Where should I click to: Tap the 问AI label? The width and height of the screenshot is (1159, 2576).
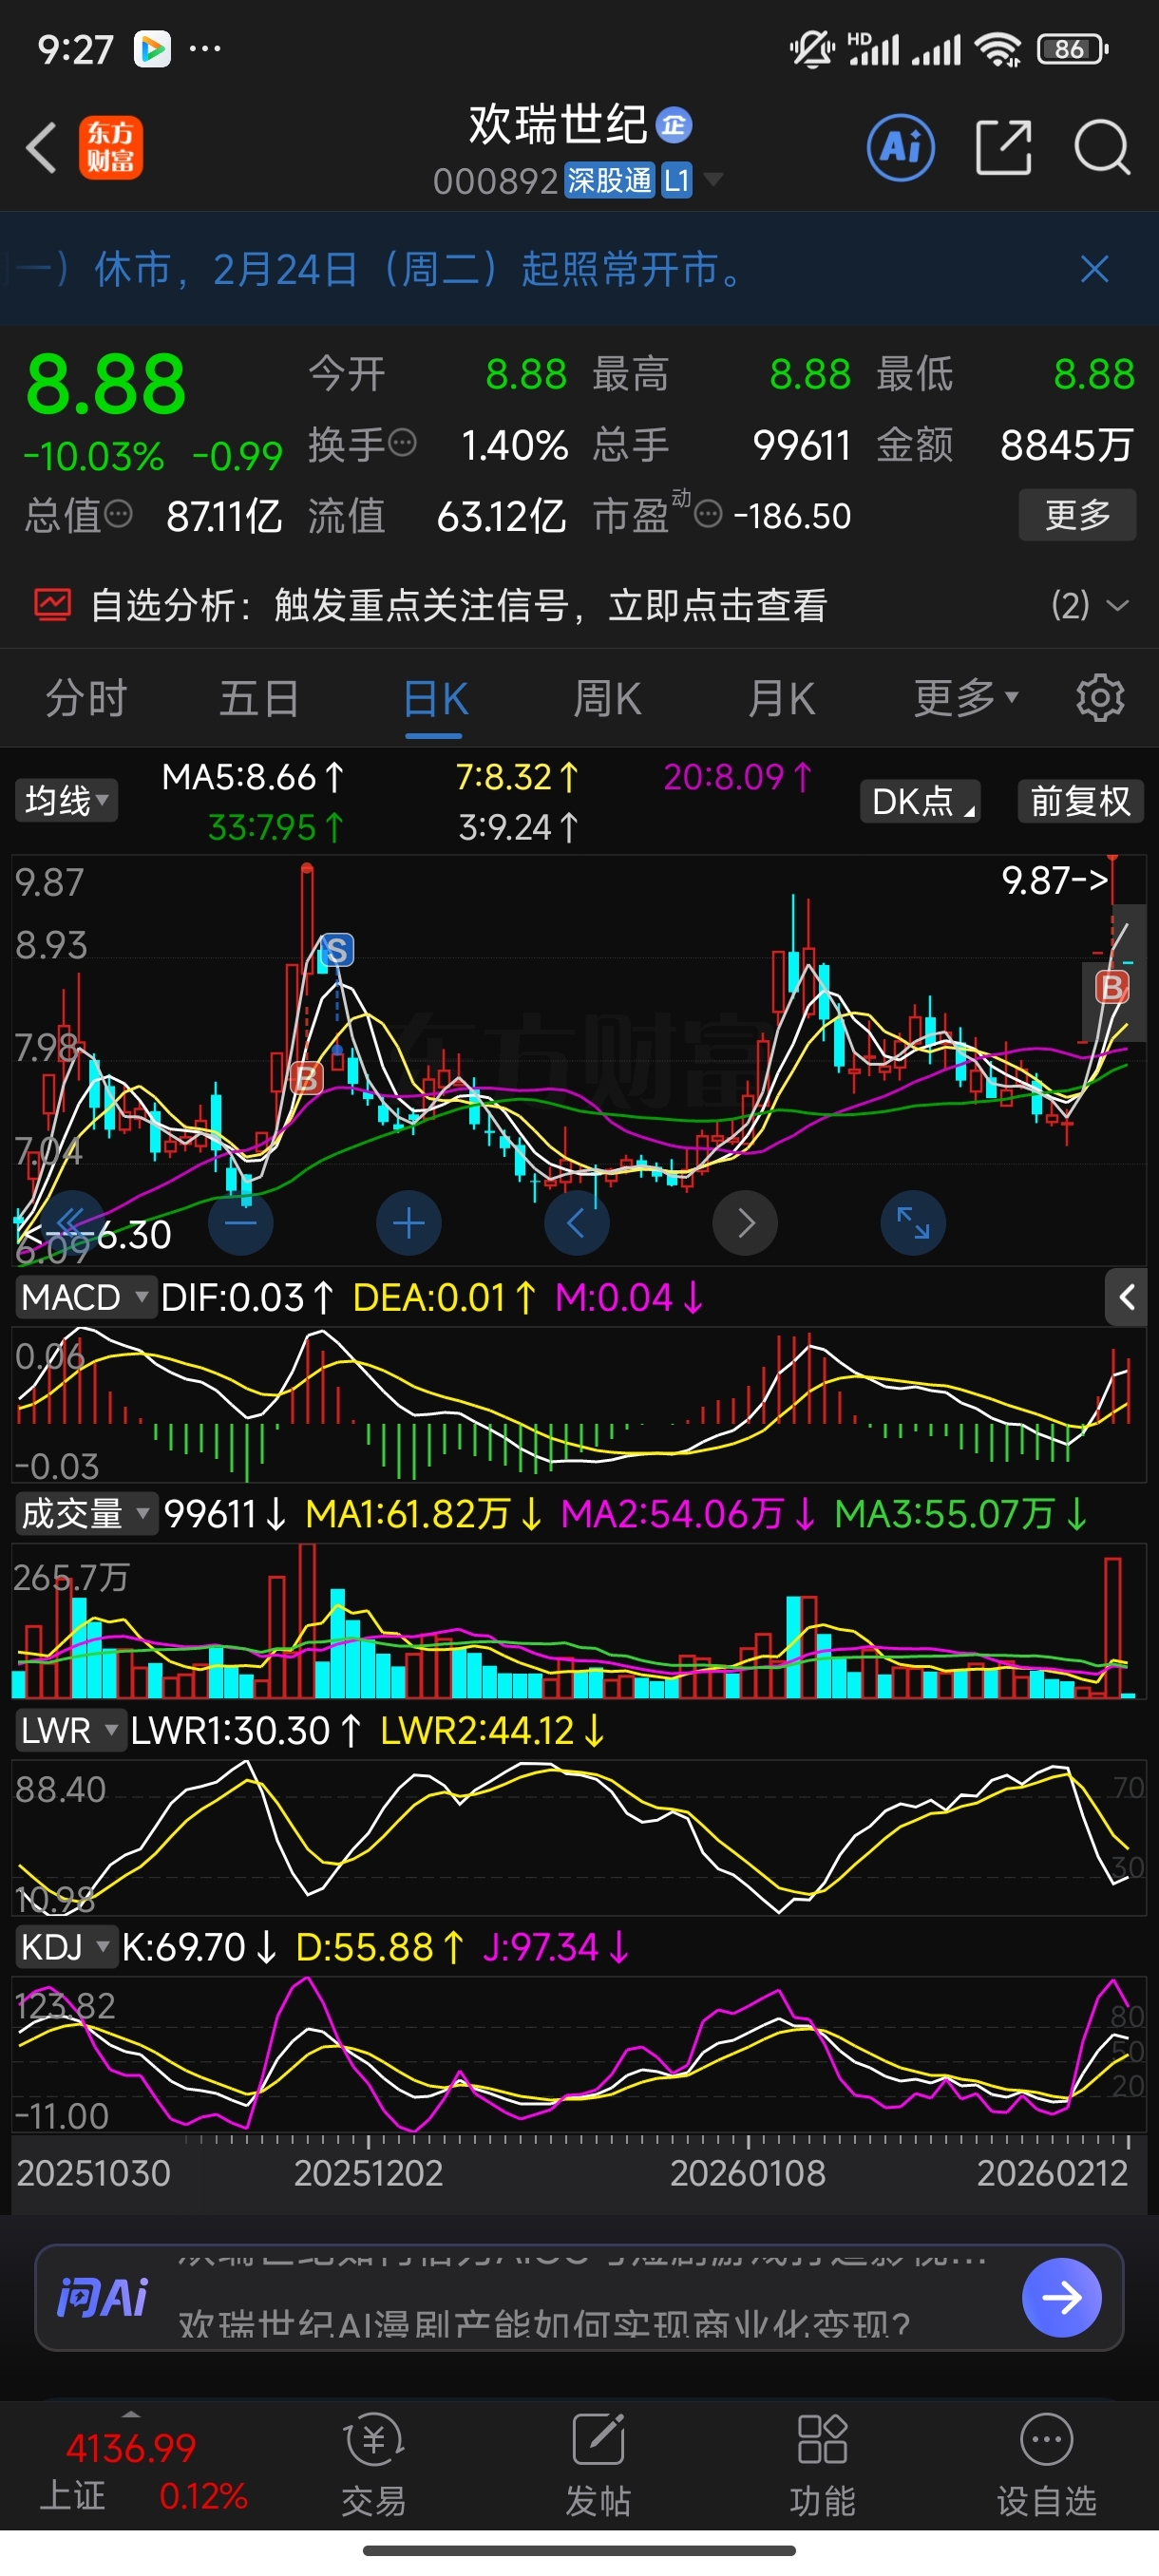pyautogui.click(x=103, y=2297)
